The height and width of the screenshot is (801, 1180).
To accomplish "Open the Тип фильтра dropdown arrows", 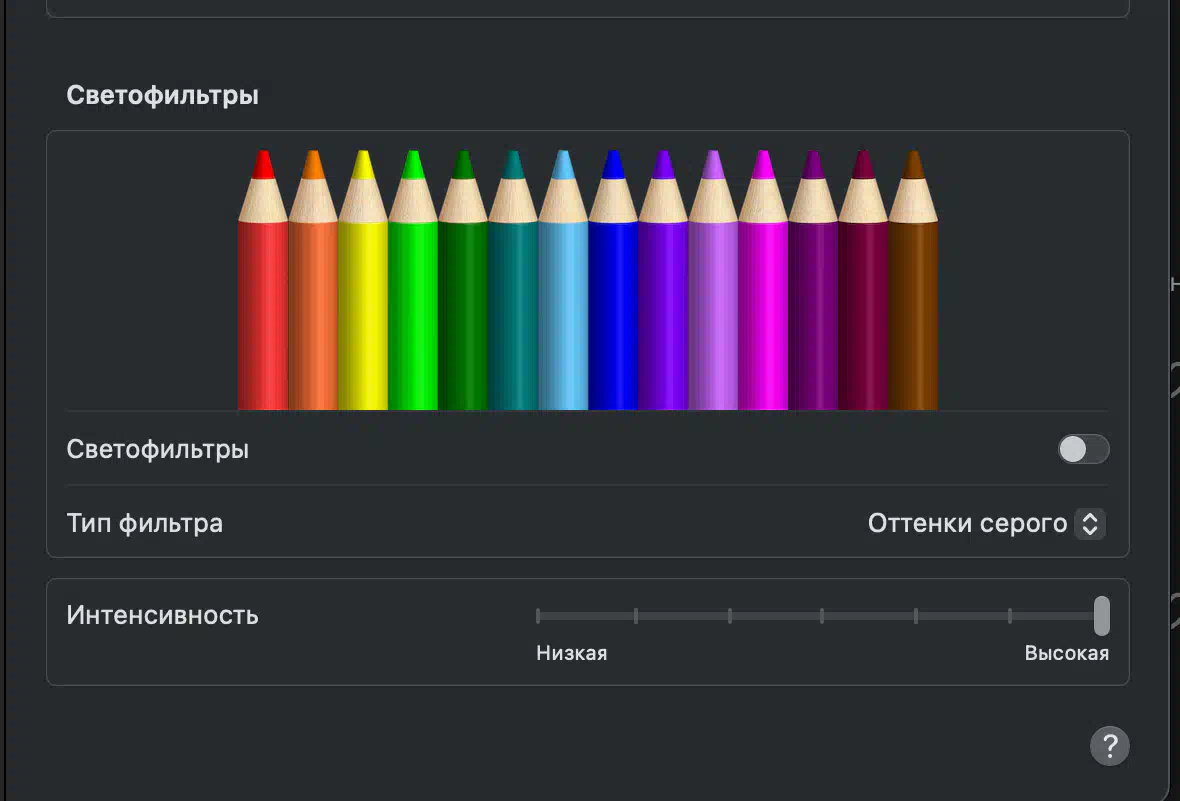I will [1090, 523].
